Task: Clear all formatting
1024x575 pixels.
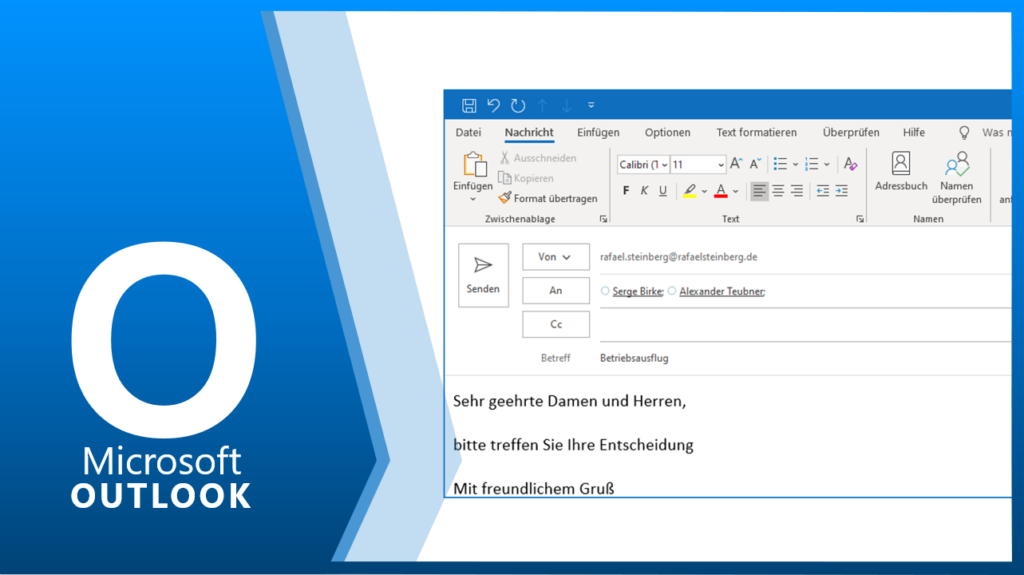Action: click(x=850, y=164)
